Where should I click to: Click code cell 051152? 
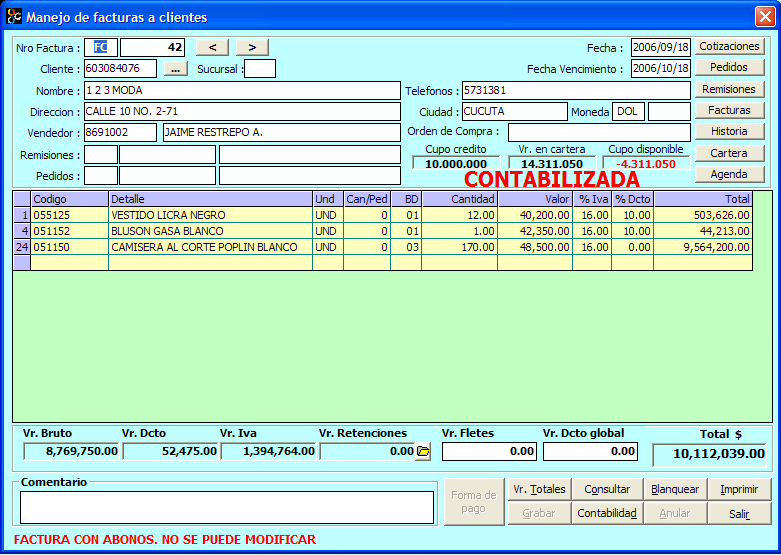click(x=70, y=231)
